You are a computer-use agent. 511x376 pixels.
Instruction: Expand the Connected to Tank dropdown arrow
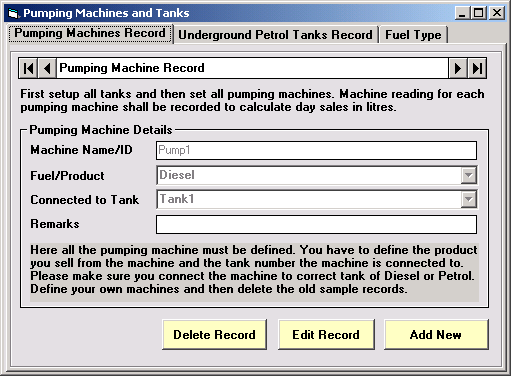click(469, 199)
